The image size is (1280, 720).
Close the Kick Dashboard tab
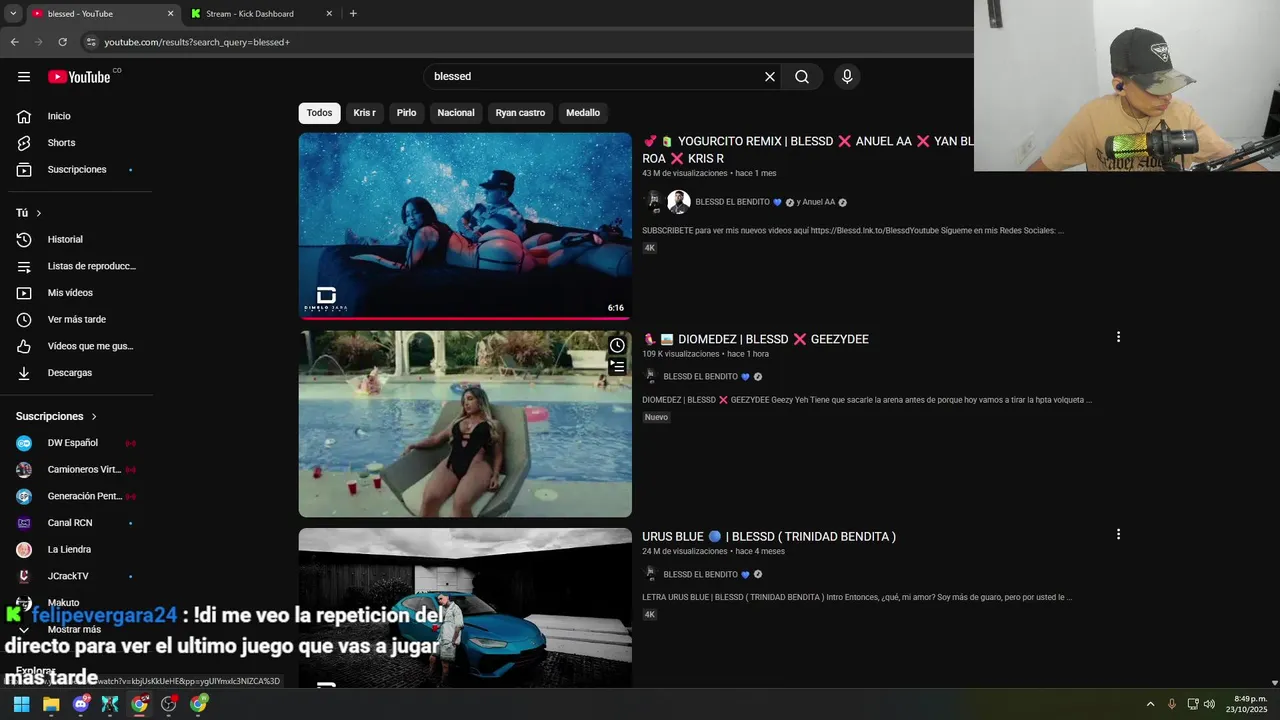coord(329,14)
